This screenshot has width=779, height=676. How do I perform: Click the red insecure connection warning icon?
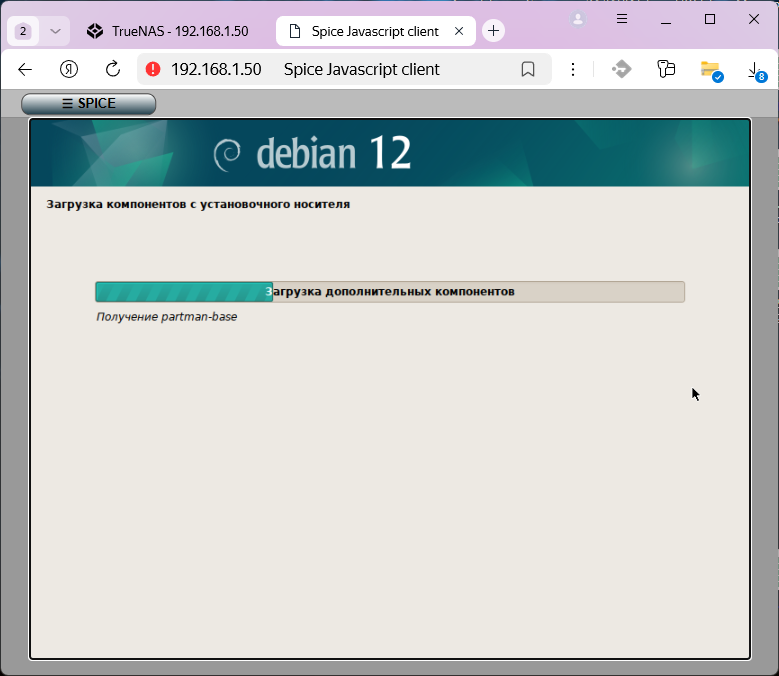(153, 69)
